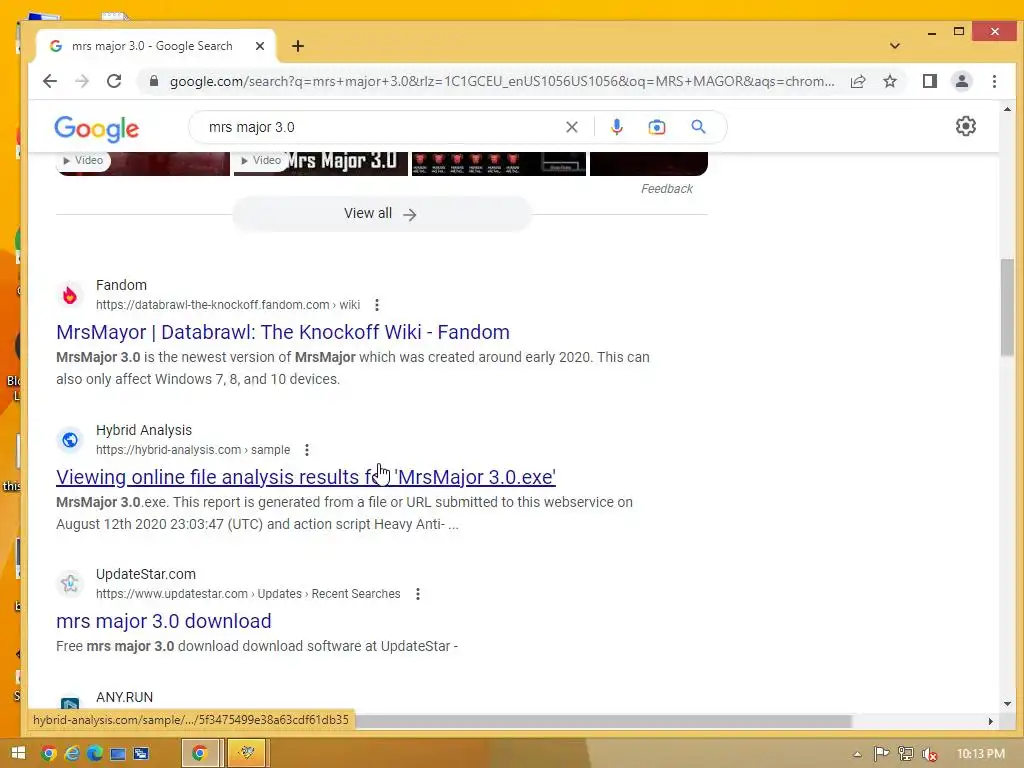Image resolution: width=1024 pixels, height=768 pixels.
Task: Open the Mrs Major 3.0 video thumbnail
Action: pyautogui.click(x=321, y=163)
